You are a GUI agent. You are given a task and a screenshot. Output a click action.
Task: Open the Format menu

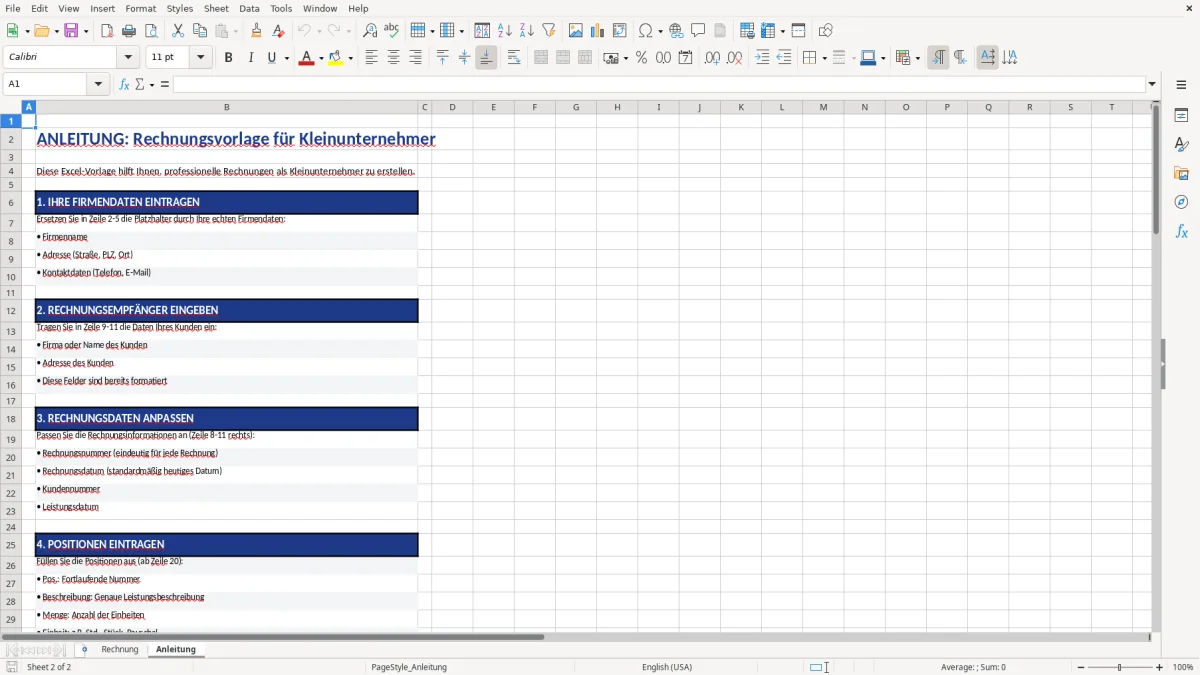pos(140,8)
